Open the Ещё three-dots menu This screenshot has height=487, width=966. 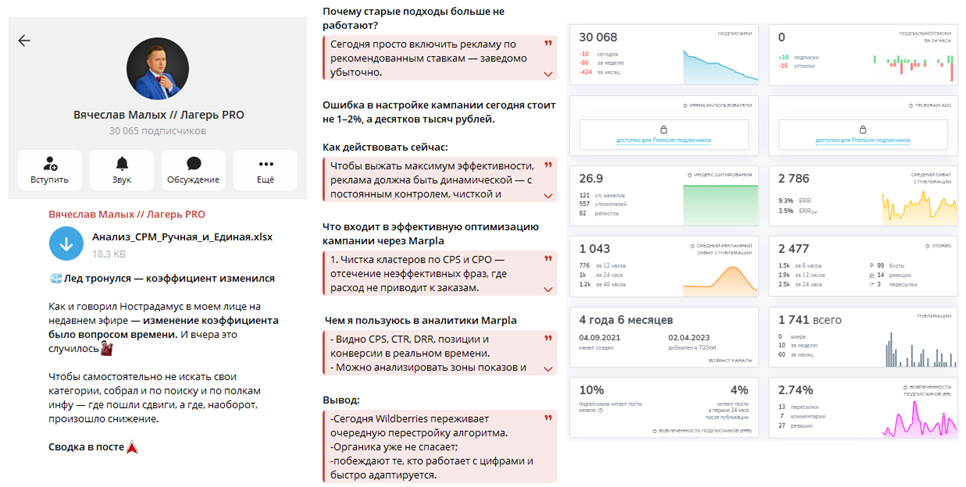(x=265, y=170)
